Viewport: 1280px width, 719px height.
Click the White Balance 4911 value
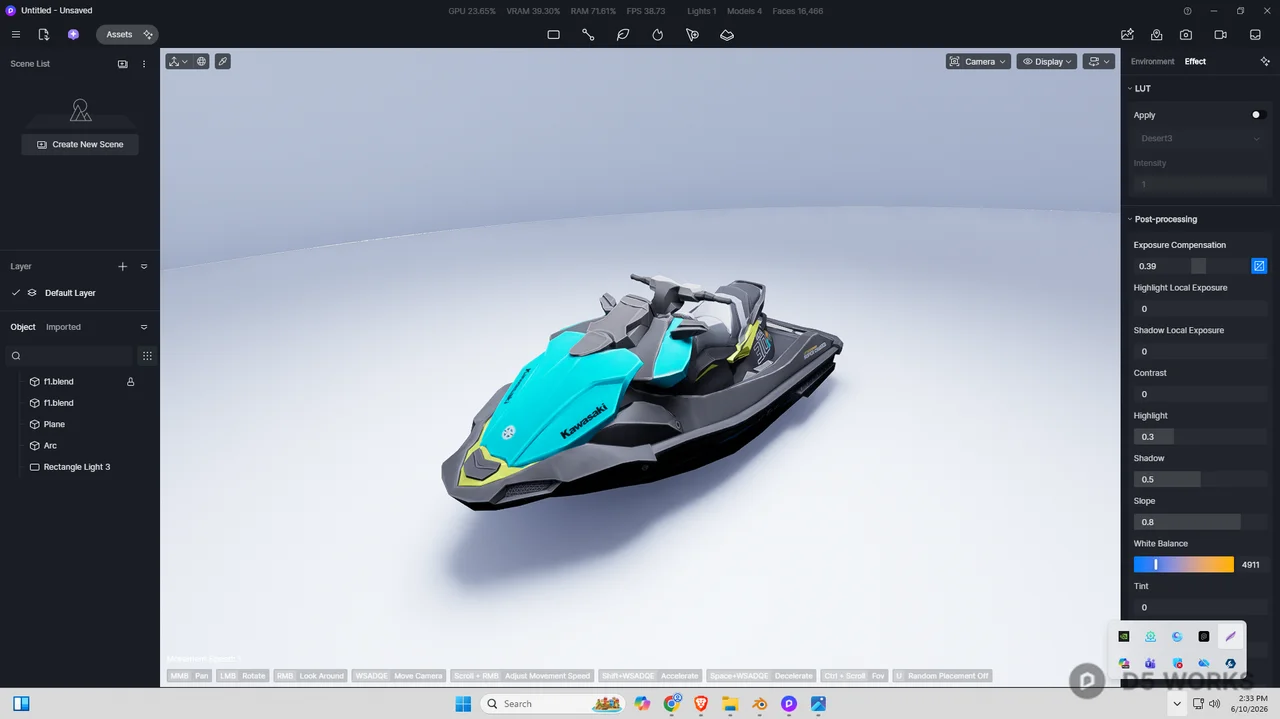point(1251,565)
